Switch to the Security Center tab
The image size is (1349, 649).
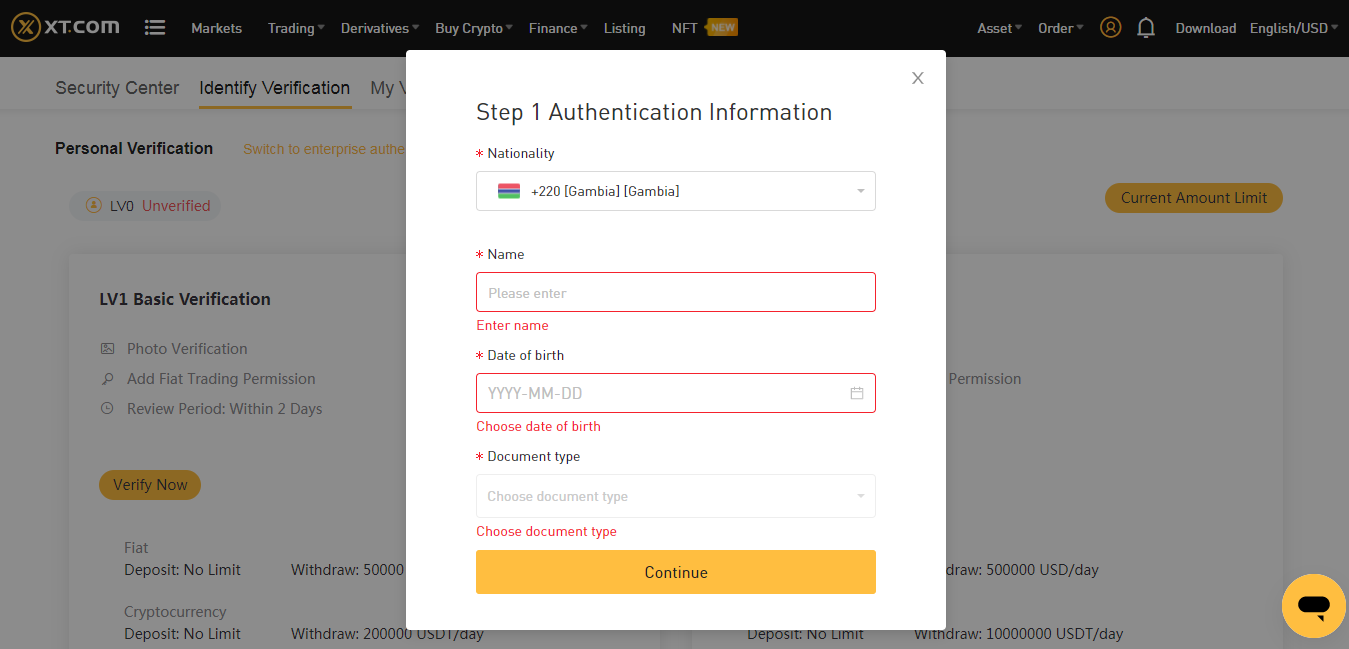pos(116,88)
